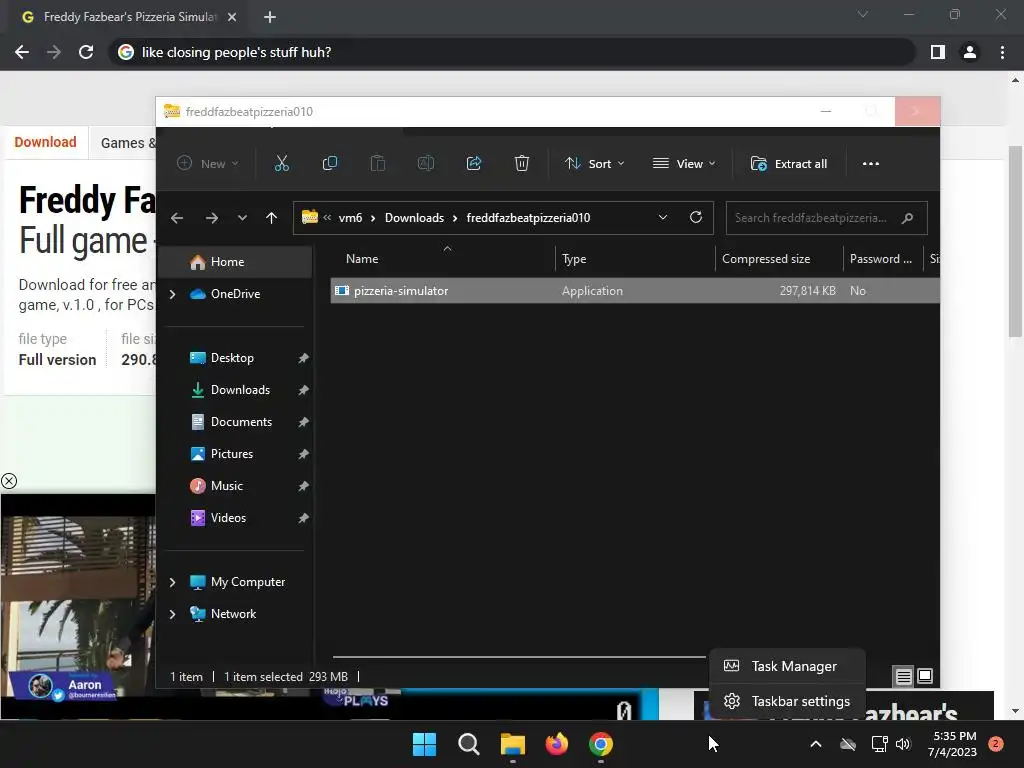
Task: Select Taskbar settings from context menu
Action: point(787,701)
